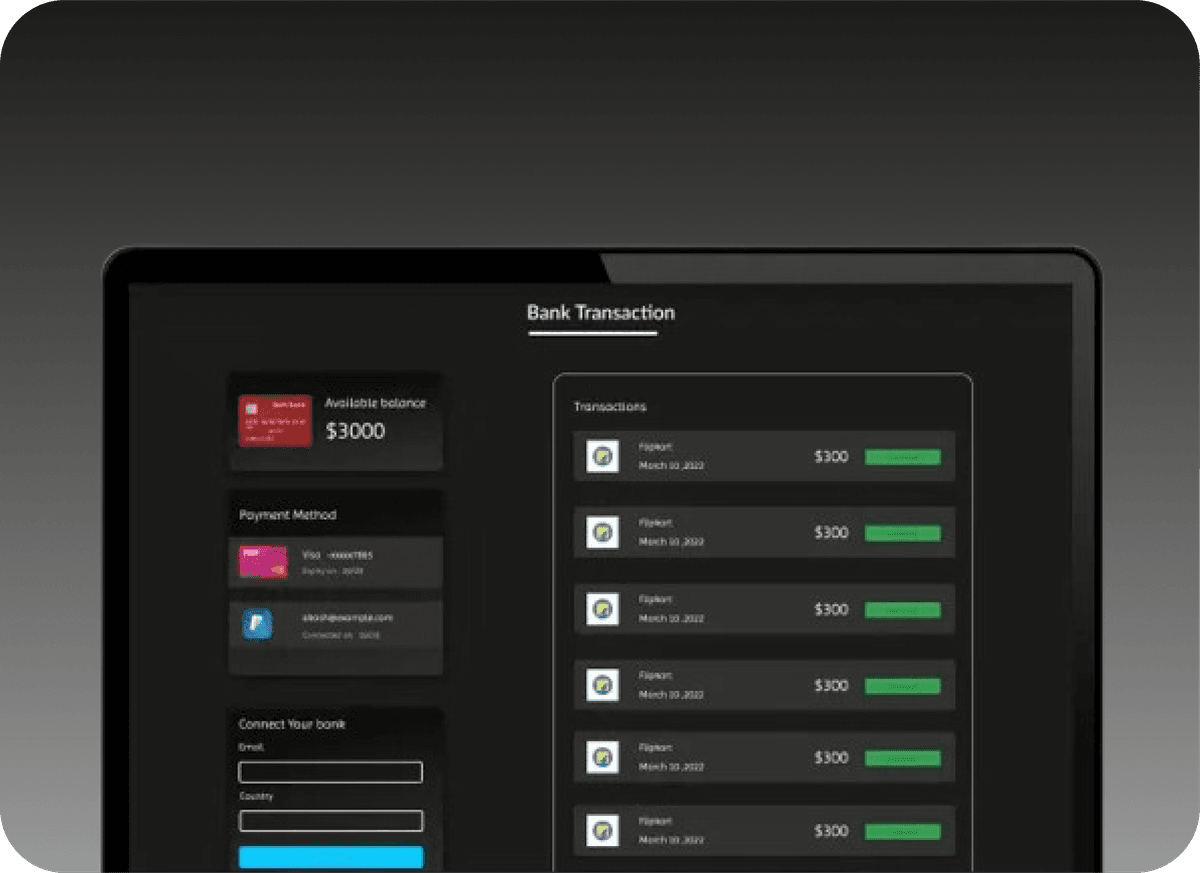Viewport: 1200px width, 873px height.
Task: Focus the Country input field
Action: [x=330, y=821]
